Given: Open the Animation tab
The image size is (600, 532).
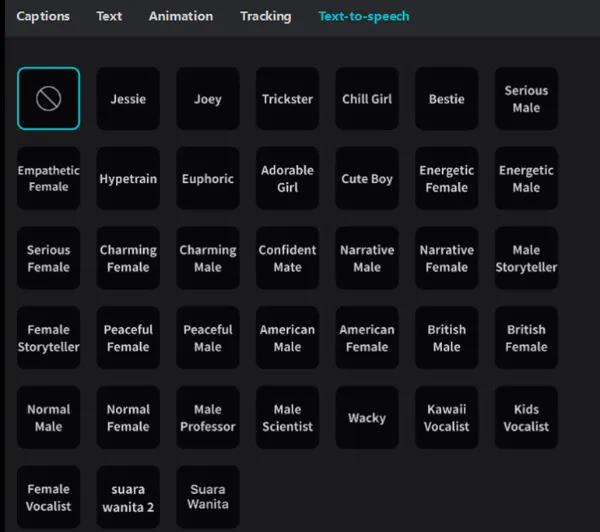Looking at the screenshot, I should pyautogui.click(x=181, y=16).
